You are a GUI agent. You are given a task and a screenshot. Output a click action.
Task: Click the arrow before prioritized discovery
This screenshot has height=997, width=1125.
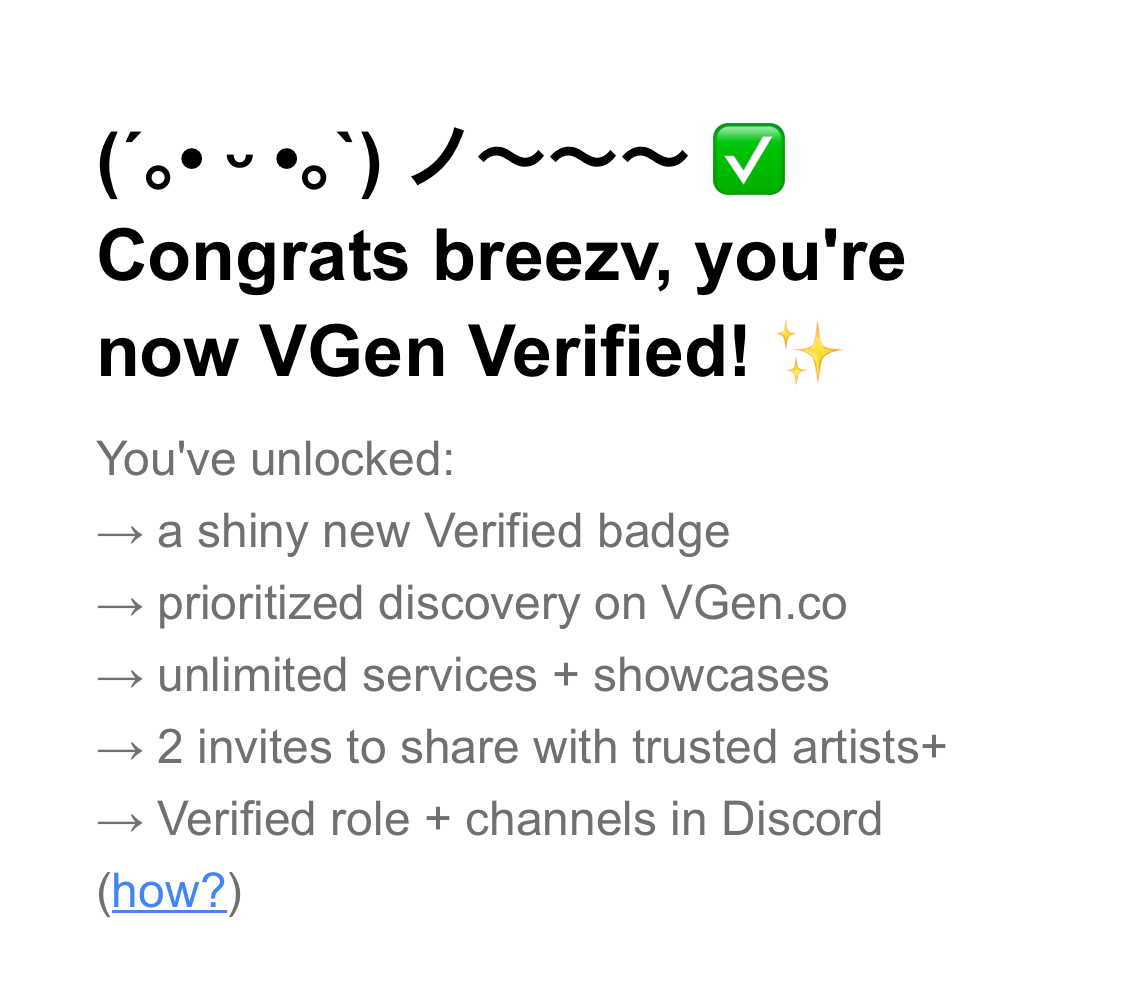pos(121,606)
